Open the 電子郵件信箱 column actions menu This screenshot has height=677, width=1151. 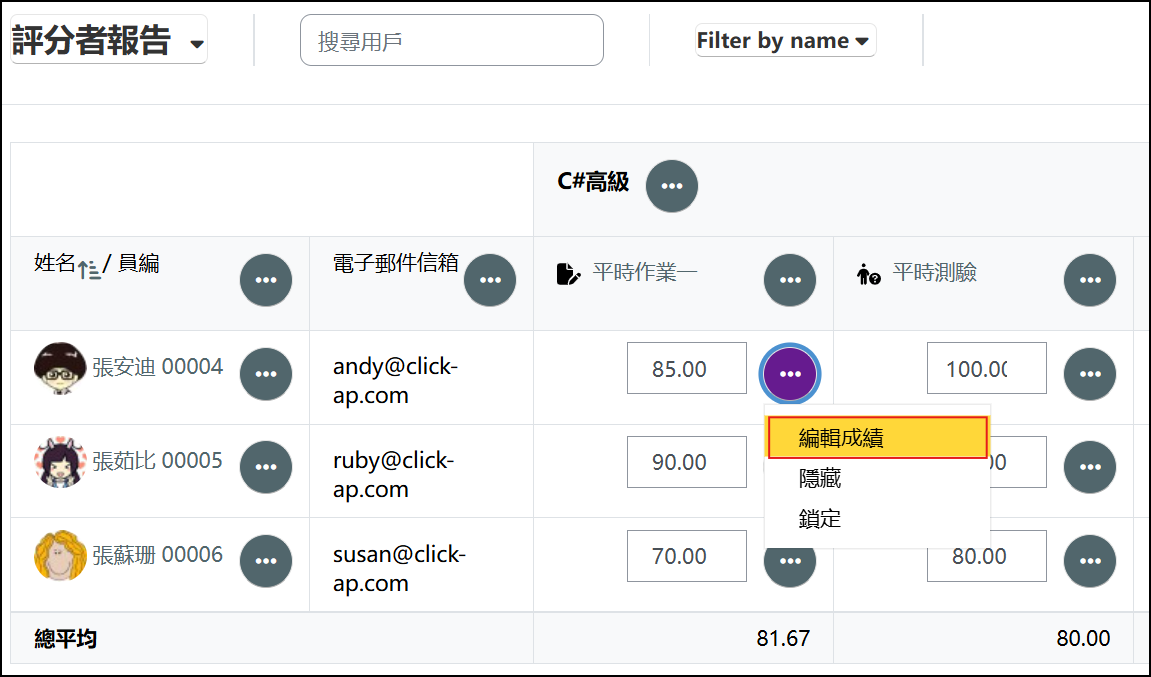point(490,280)
